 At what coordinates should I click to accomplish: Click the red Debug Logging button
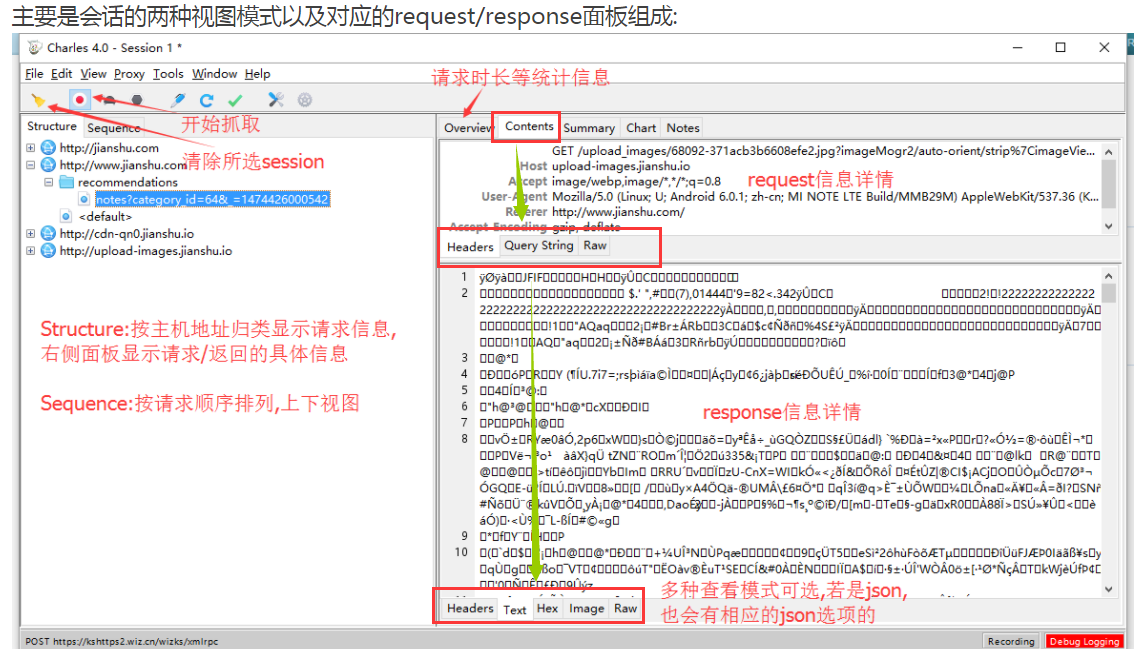coord(1085,641)
